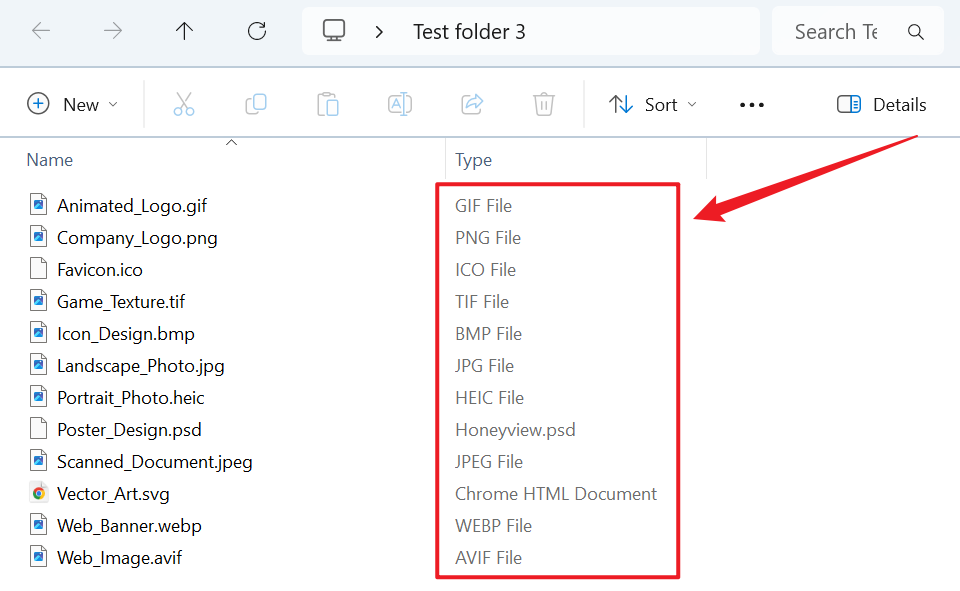Image resolution: width=960 pixels, height=591 pixels.
Task: Click the PNG File type cell
Action: (x=488, y=238)
